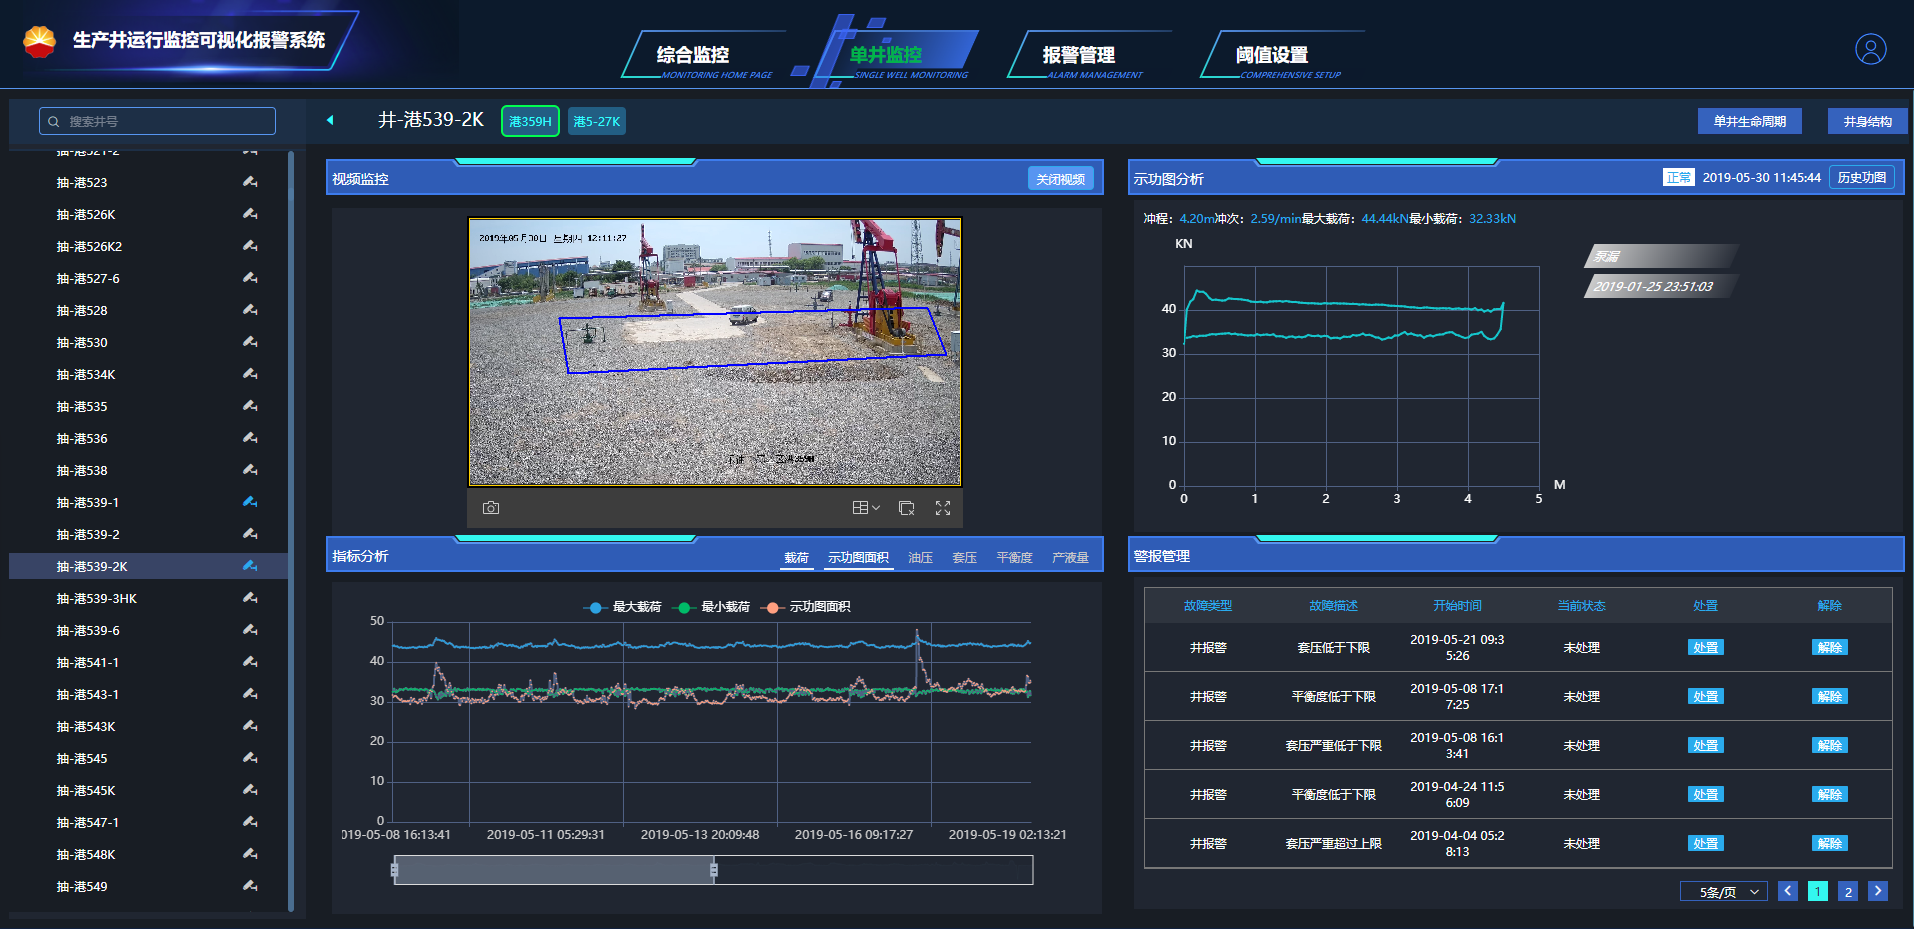Image resolution: width=1914 pixels, height=929 pixels.
Task: Click the 关闭视频 button
Action: click(x=1060, y=179)
